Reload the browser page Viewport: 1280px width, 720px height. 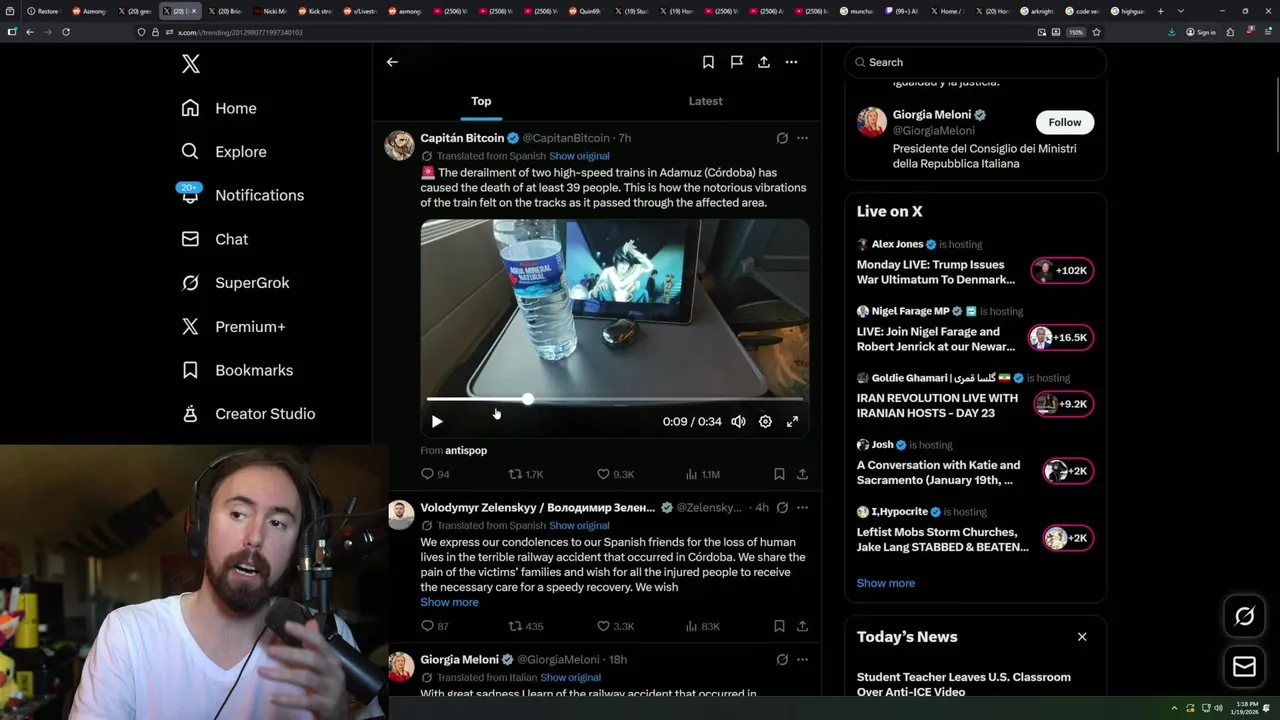point(66,32)
